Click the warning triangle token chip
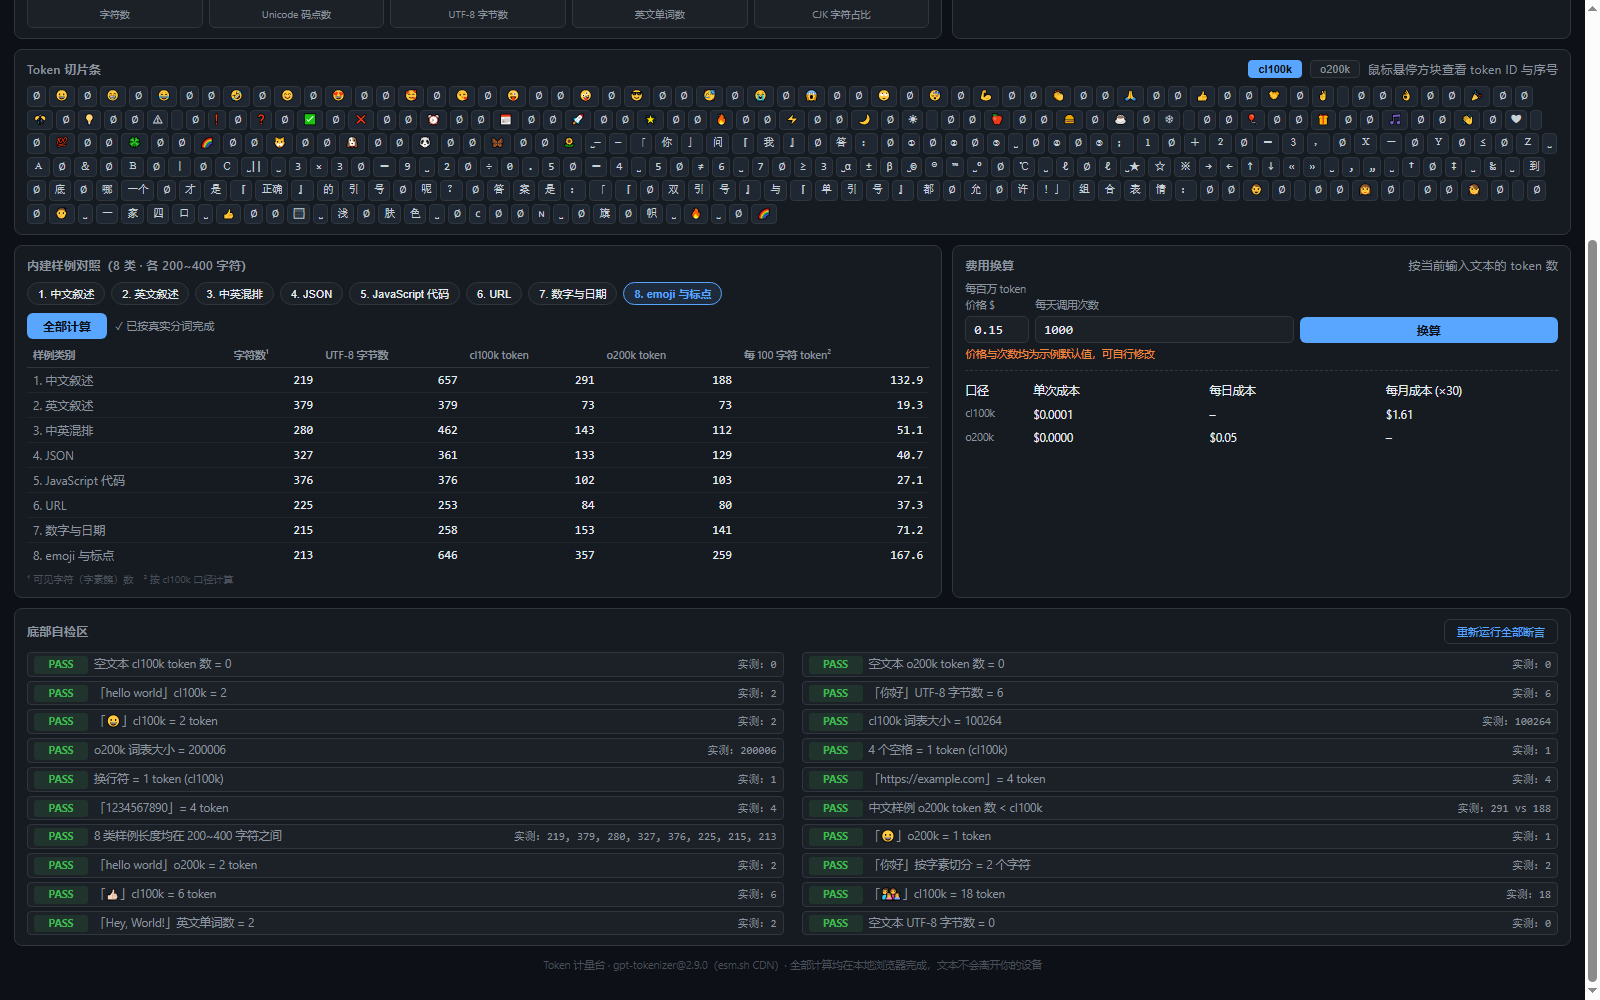 pos(158,119)
